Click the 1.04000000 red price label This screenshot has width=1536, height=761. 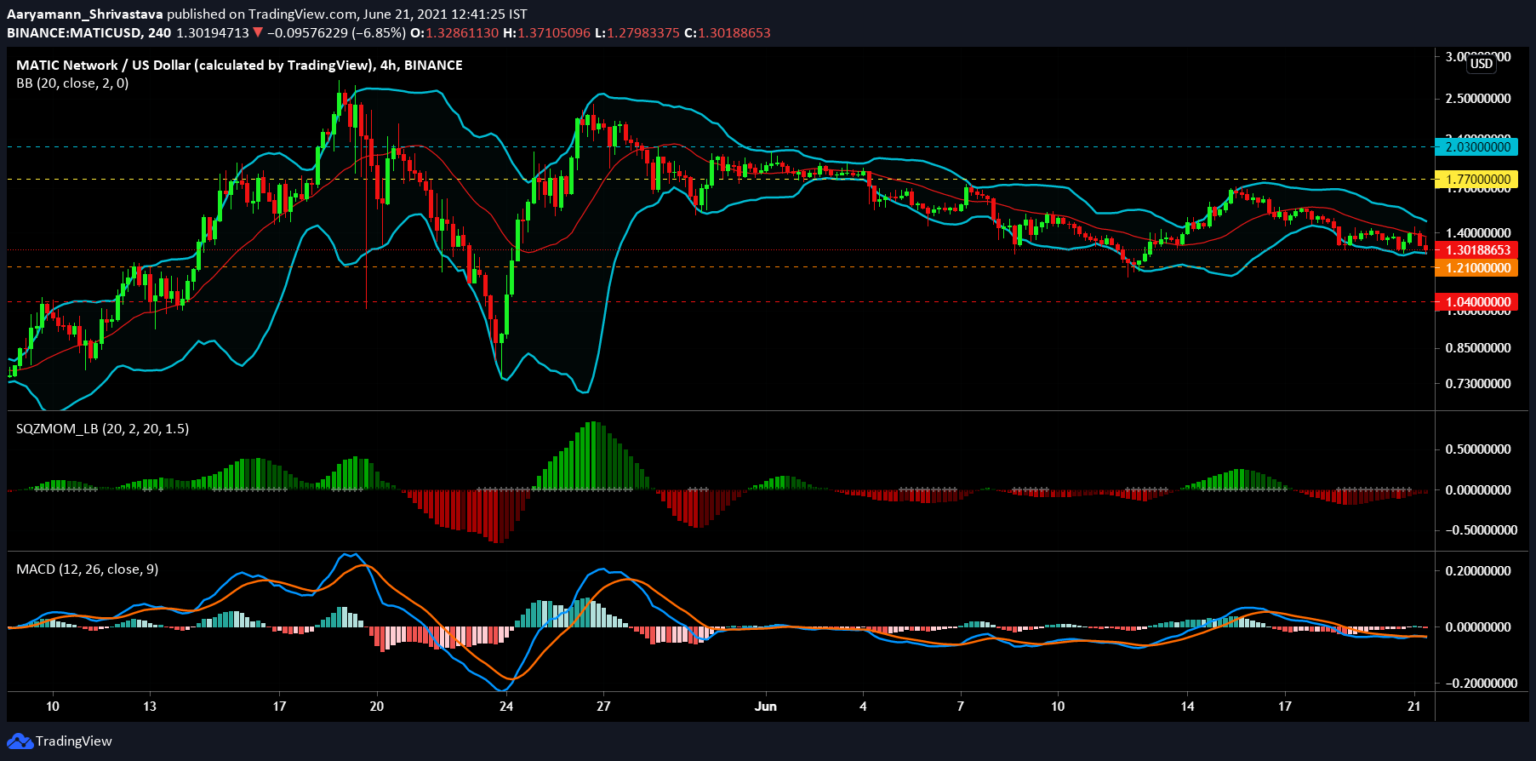coord(1477,301)
